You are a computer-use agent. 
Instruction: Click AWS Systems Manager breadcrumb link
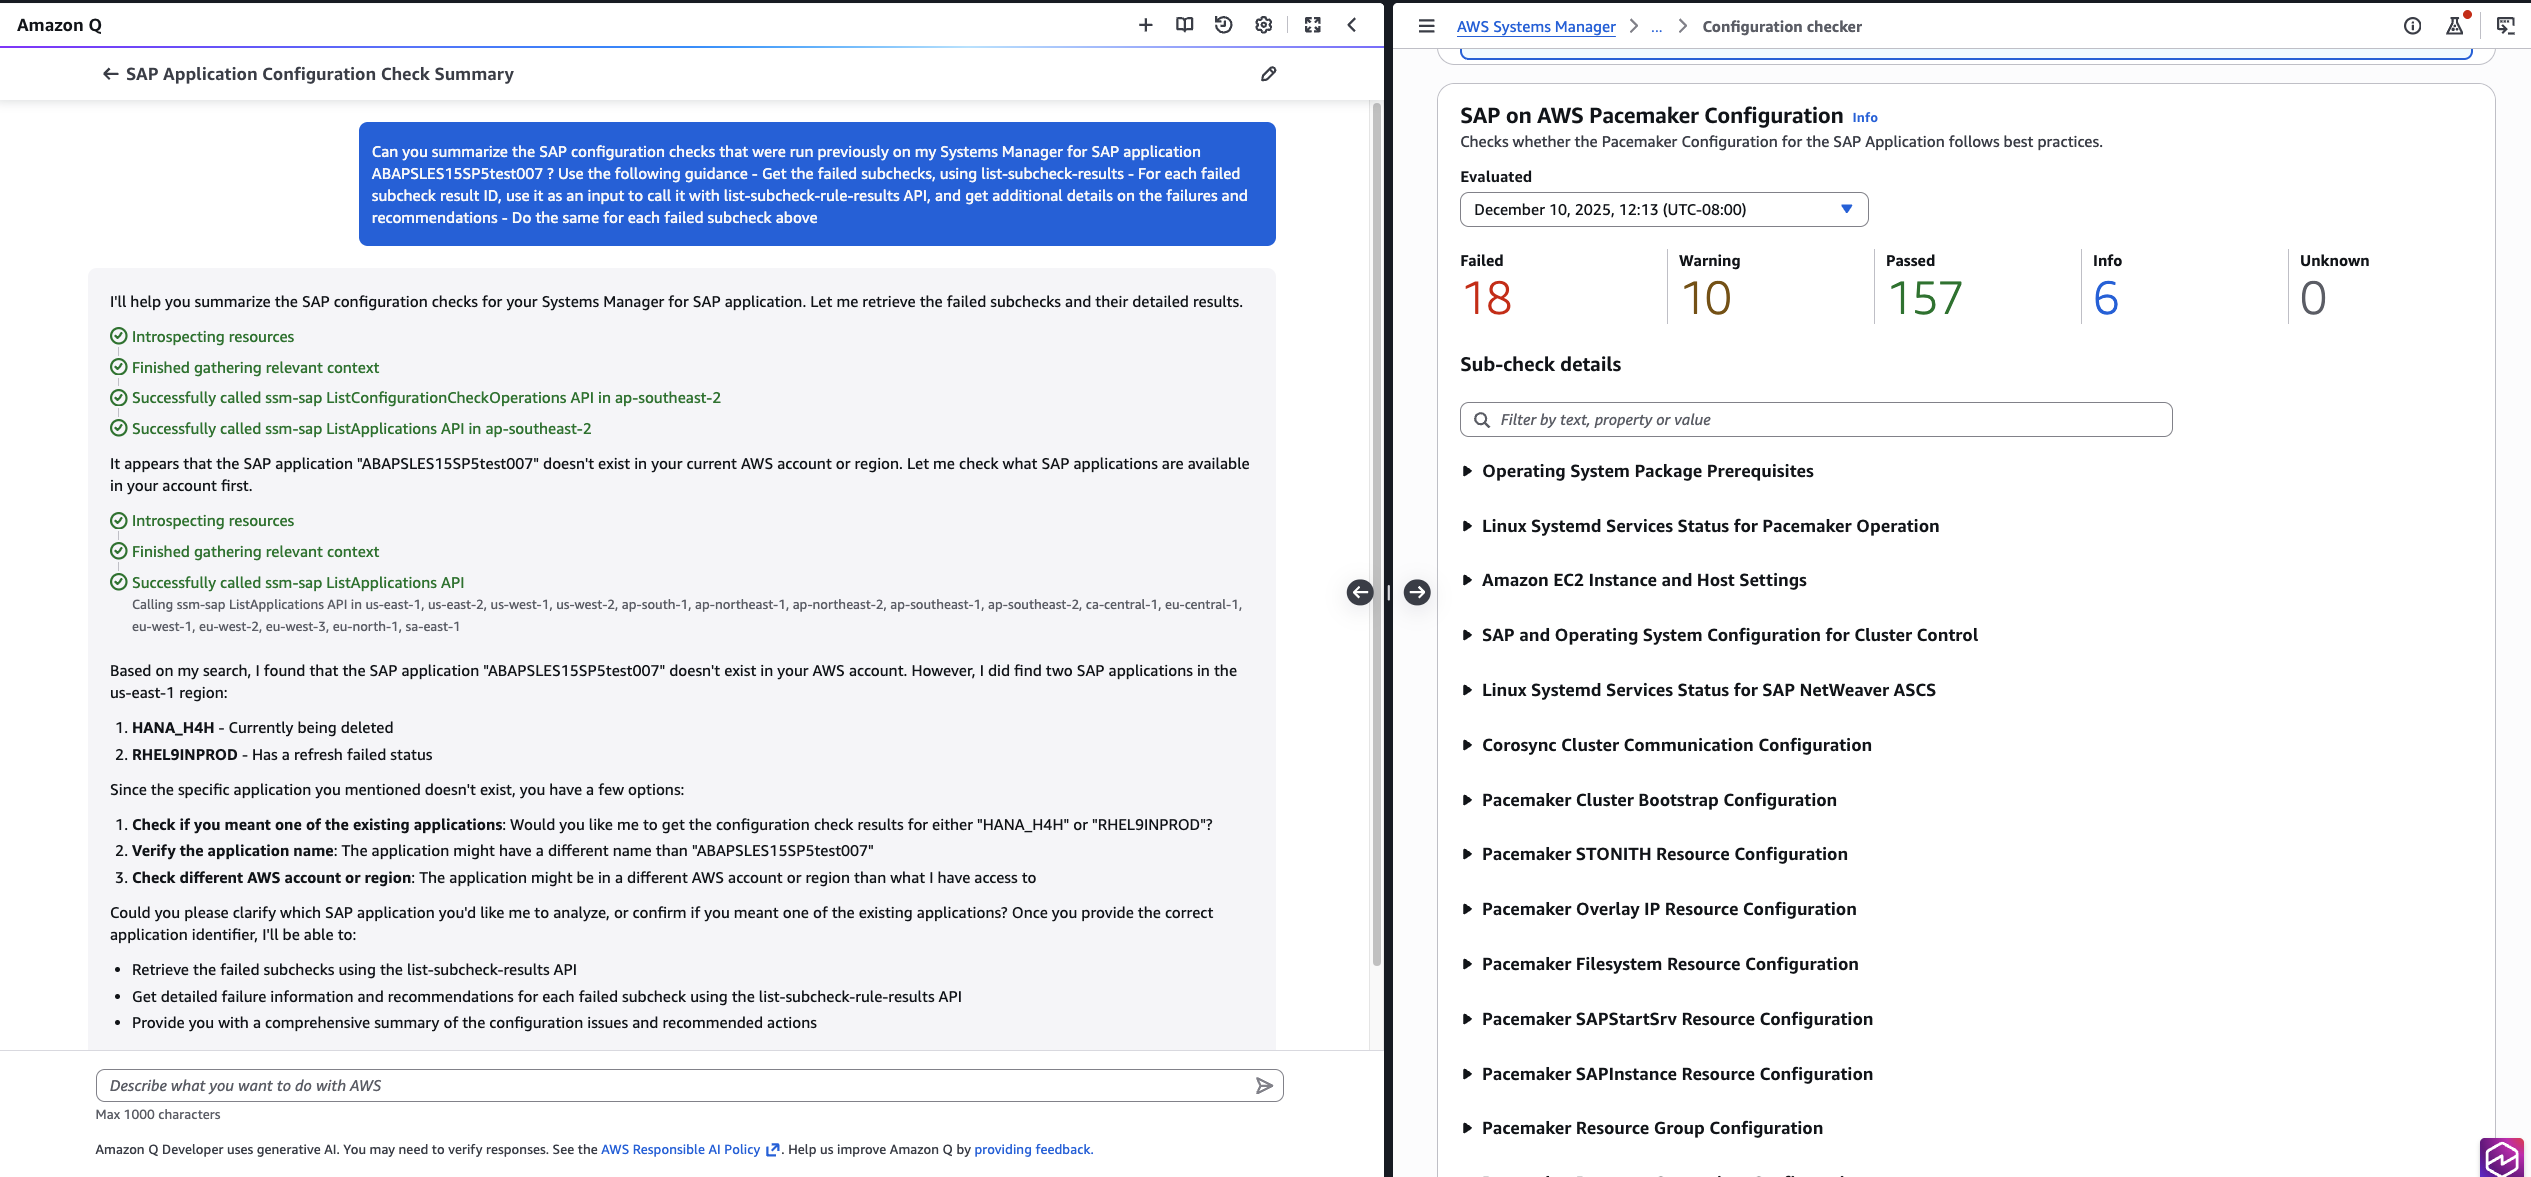(1535, 26)
